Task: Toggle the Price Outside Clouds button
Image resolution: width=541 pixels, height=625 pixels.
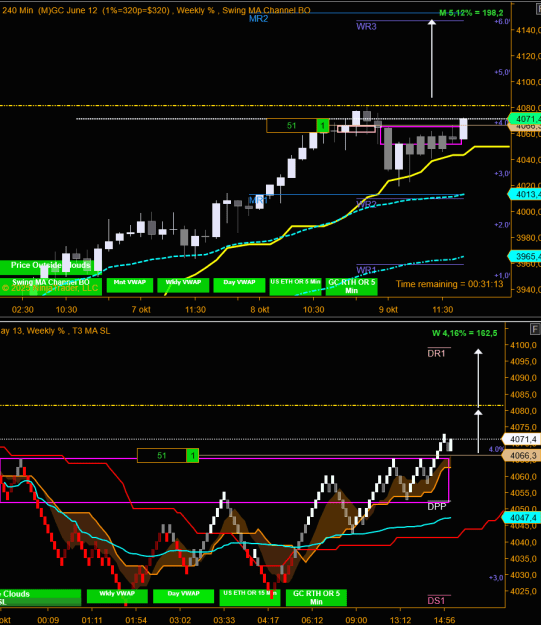Action: tap(51, 267)
